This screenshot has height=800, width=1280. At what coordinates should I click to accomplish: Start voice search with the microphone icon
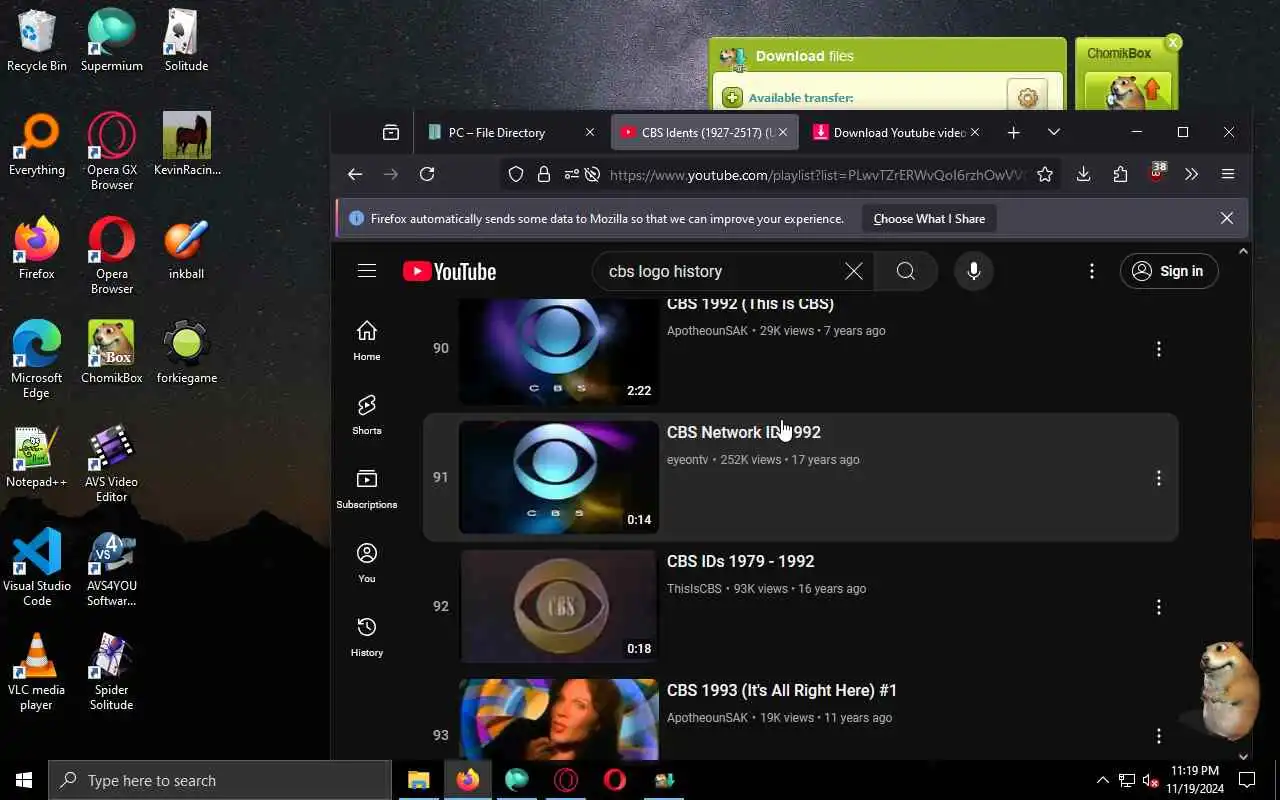974,271
